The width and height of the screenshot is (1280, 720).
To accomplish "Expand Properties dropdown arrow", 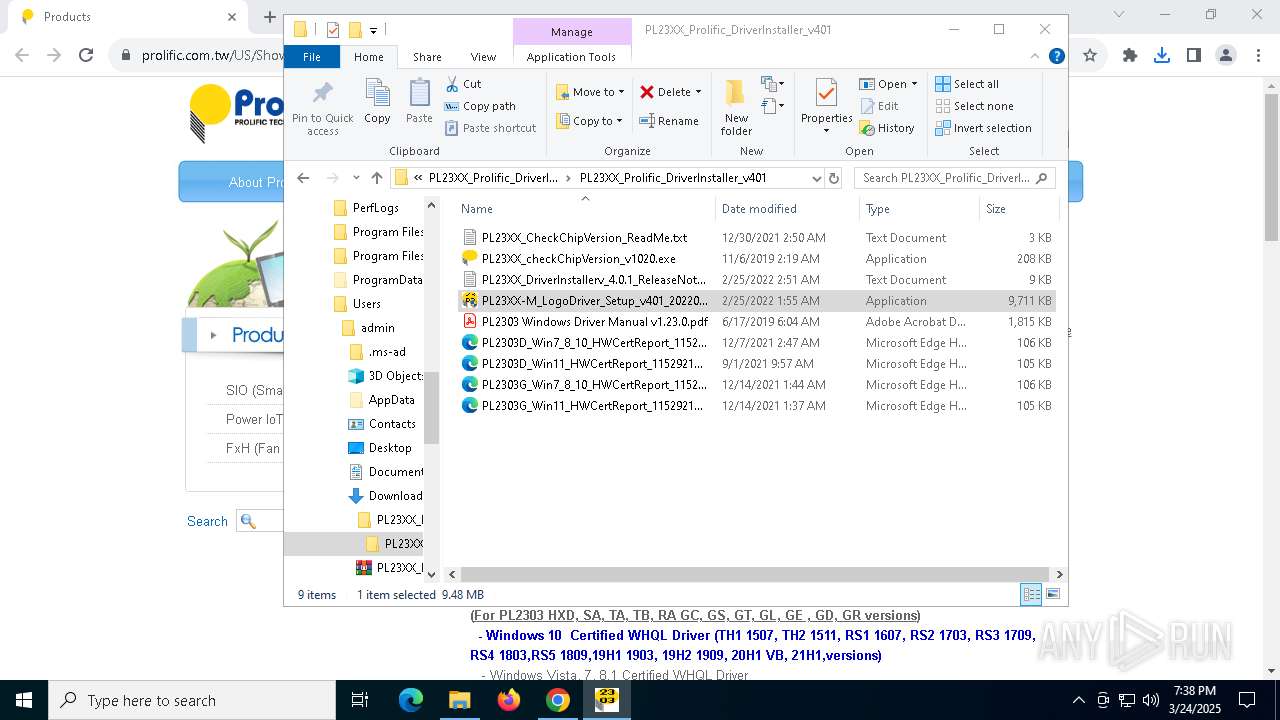I will pos(826,131).
